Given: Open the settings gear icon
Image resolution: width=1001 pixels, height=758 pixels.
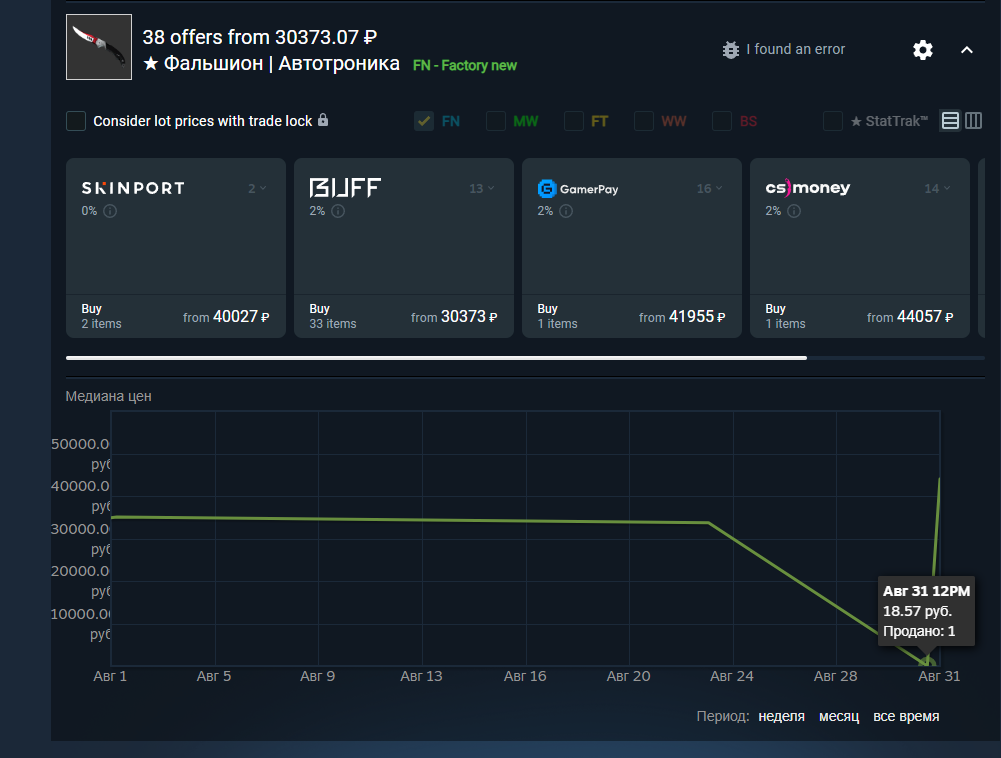Looking at the screenshot, I should pos(922,50).
